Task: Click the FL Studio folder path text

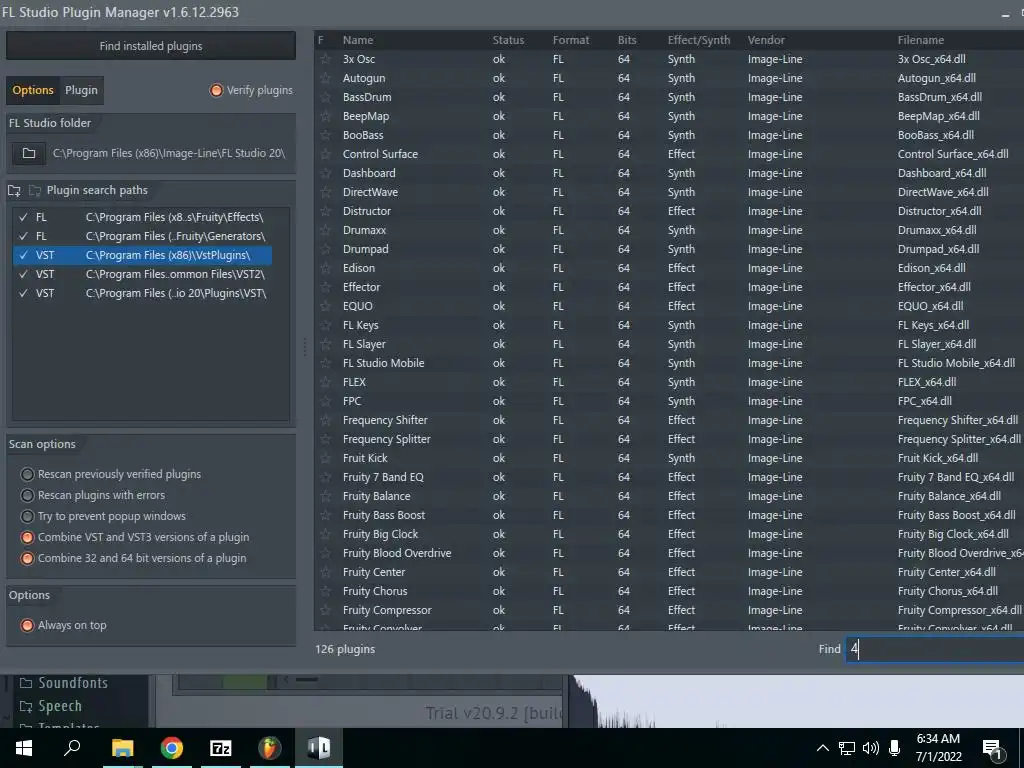Action: click(168, 153)
